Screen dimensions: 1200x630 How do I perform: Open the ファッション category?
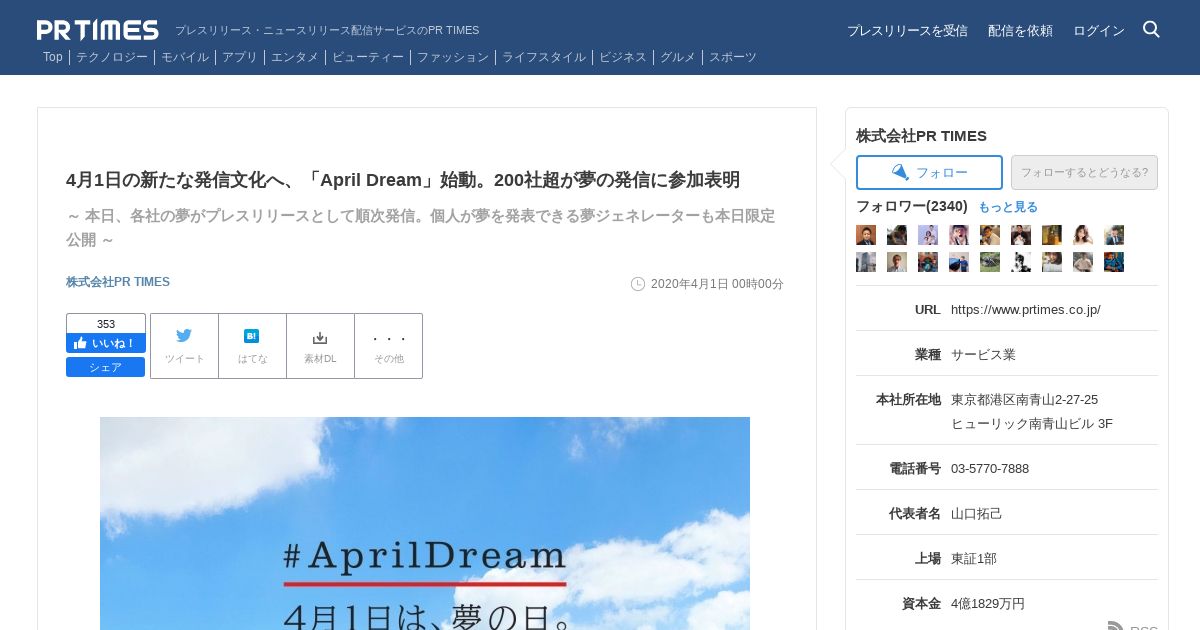[x=453, y=57]
